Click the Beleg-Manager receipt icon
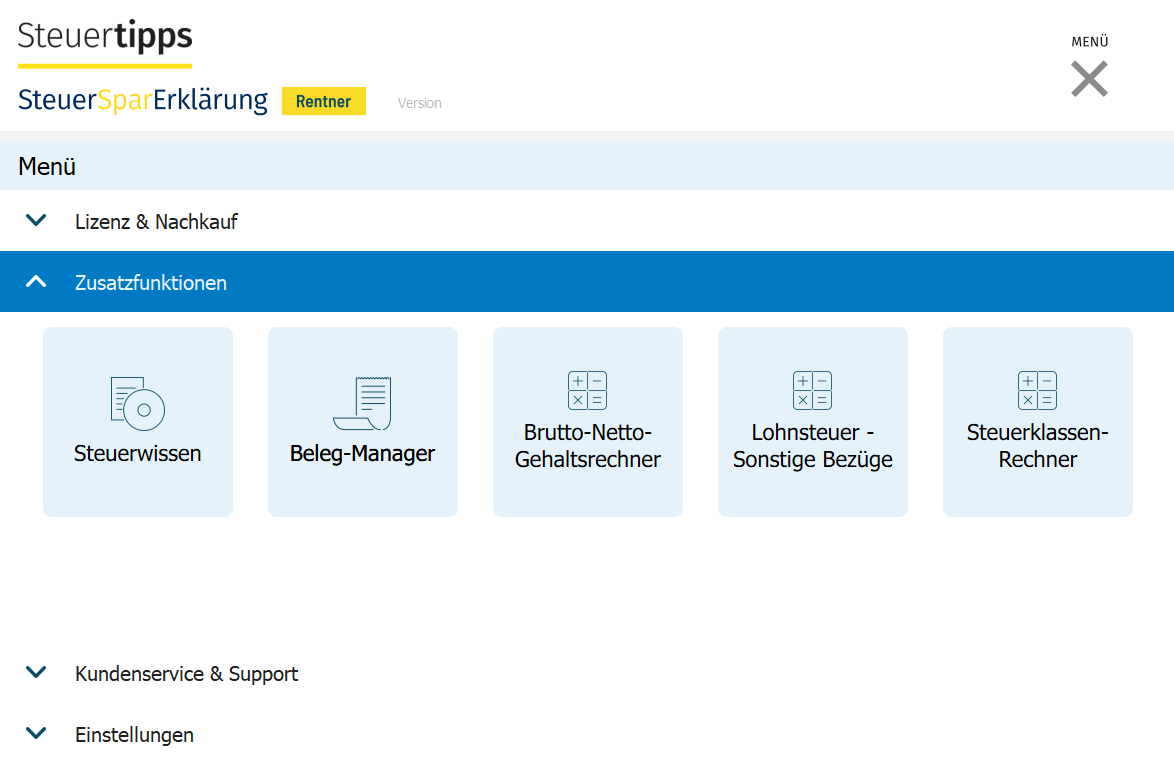 pos(362,403)
